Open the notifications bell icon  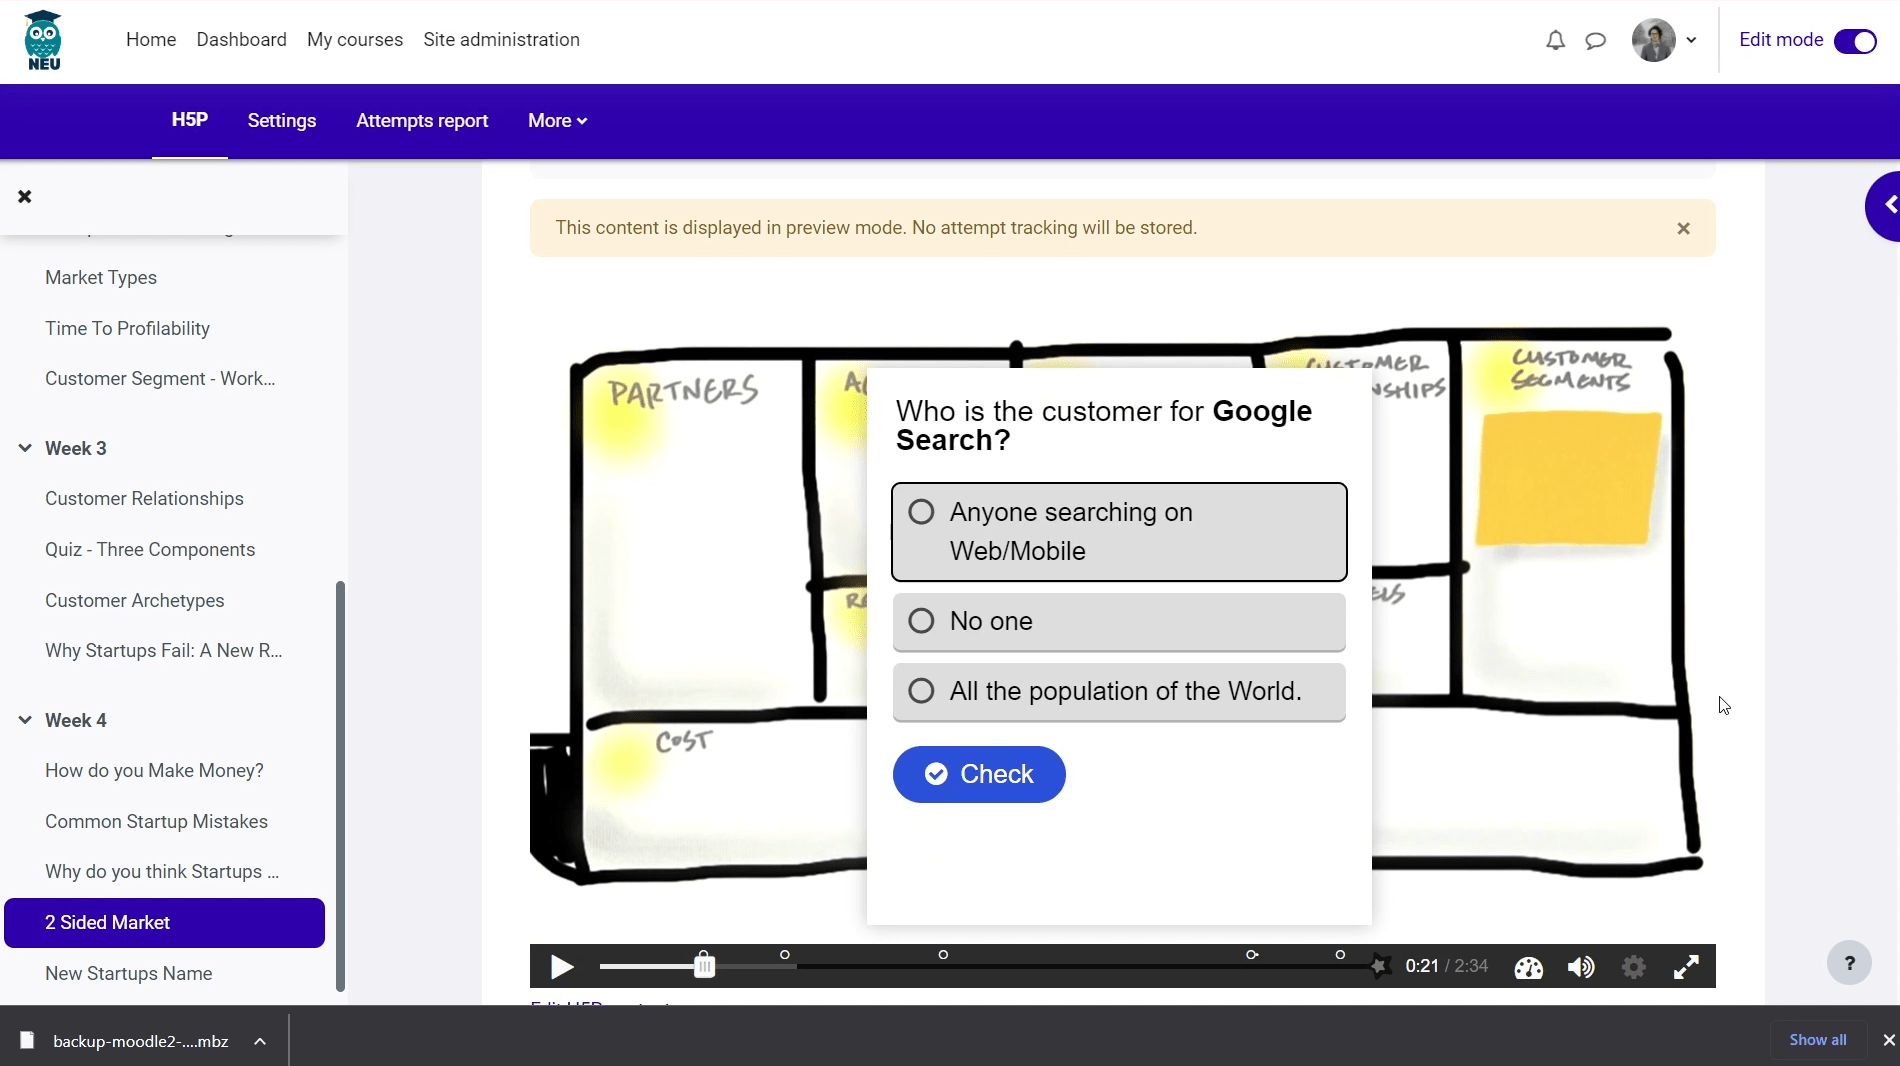click(x=1555, y=41)
